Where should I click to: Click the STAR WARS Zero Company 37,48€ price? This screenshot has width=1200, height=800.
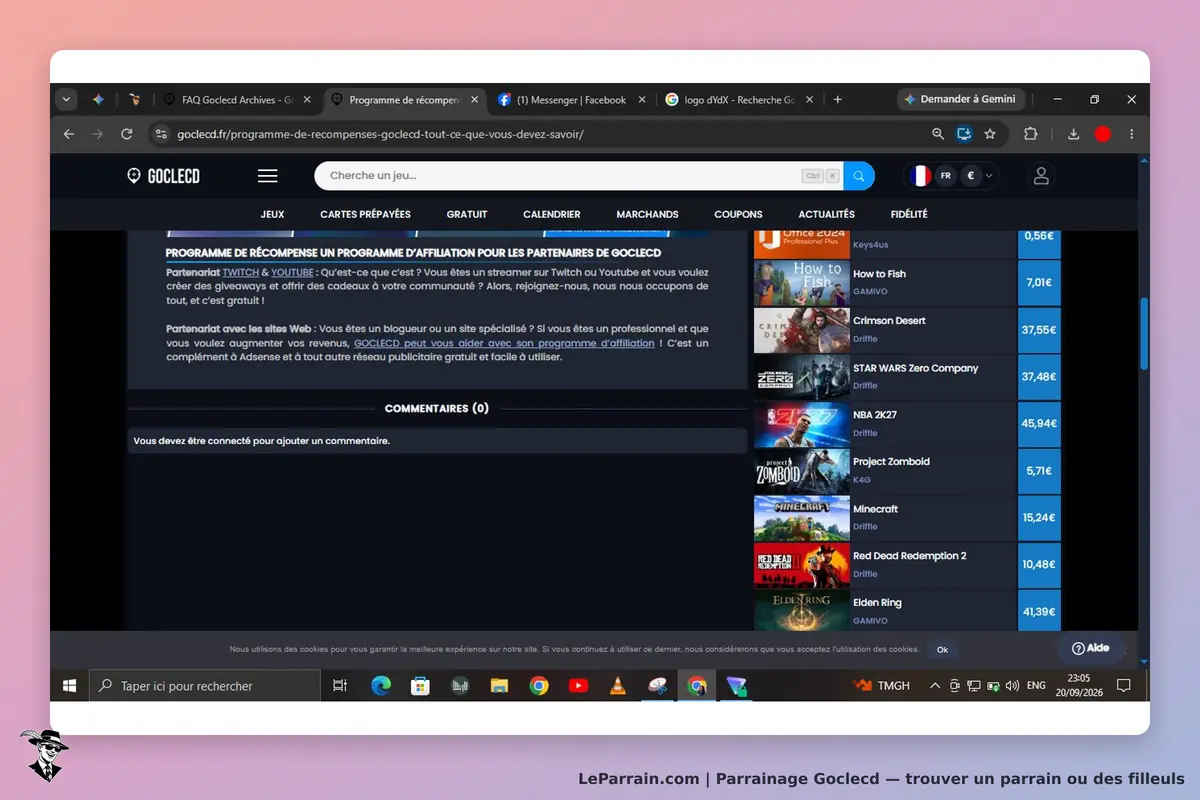[x=1039, y=377]
